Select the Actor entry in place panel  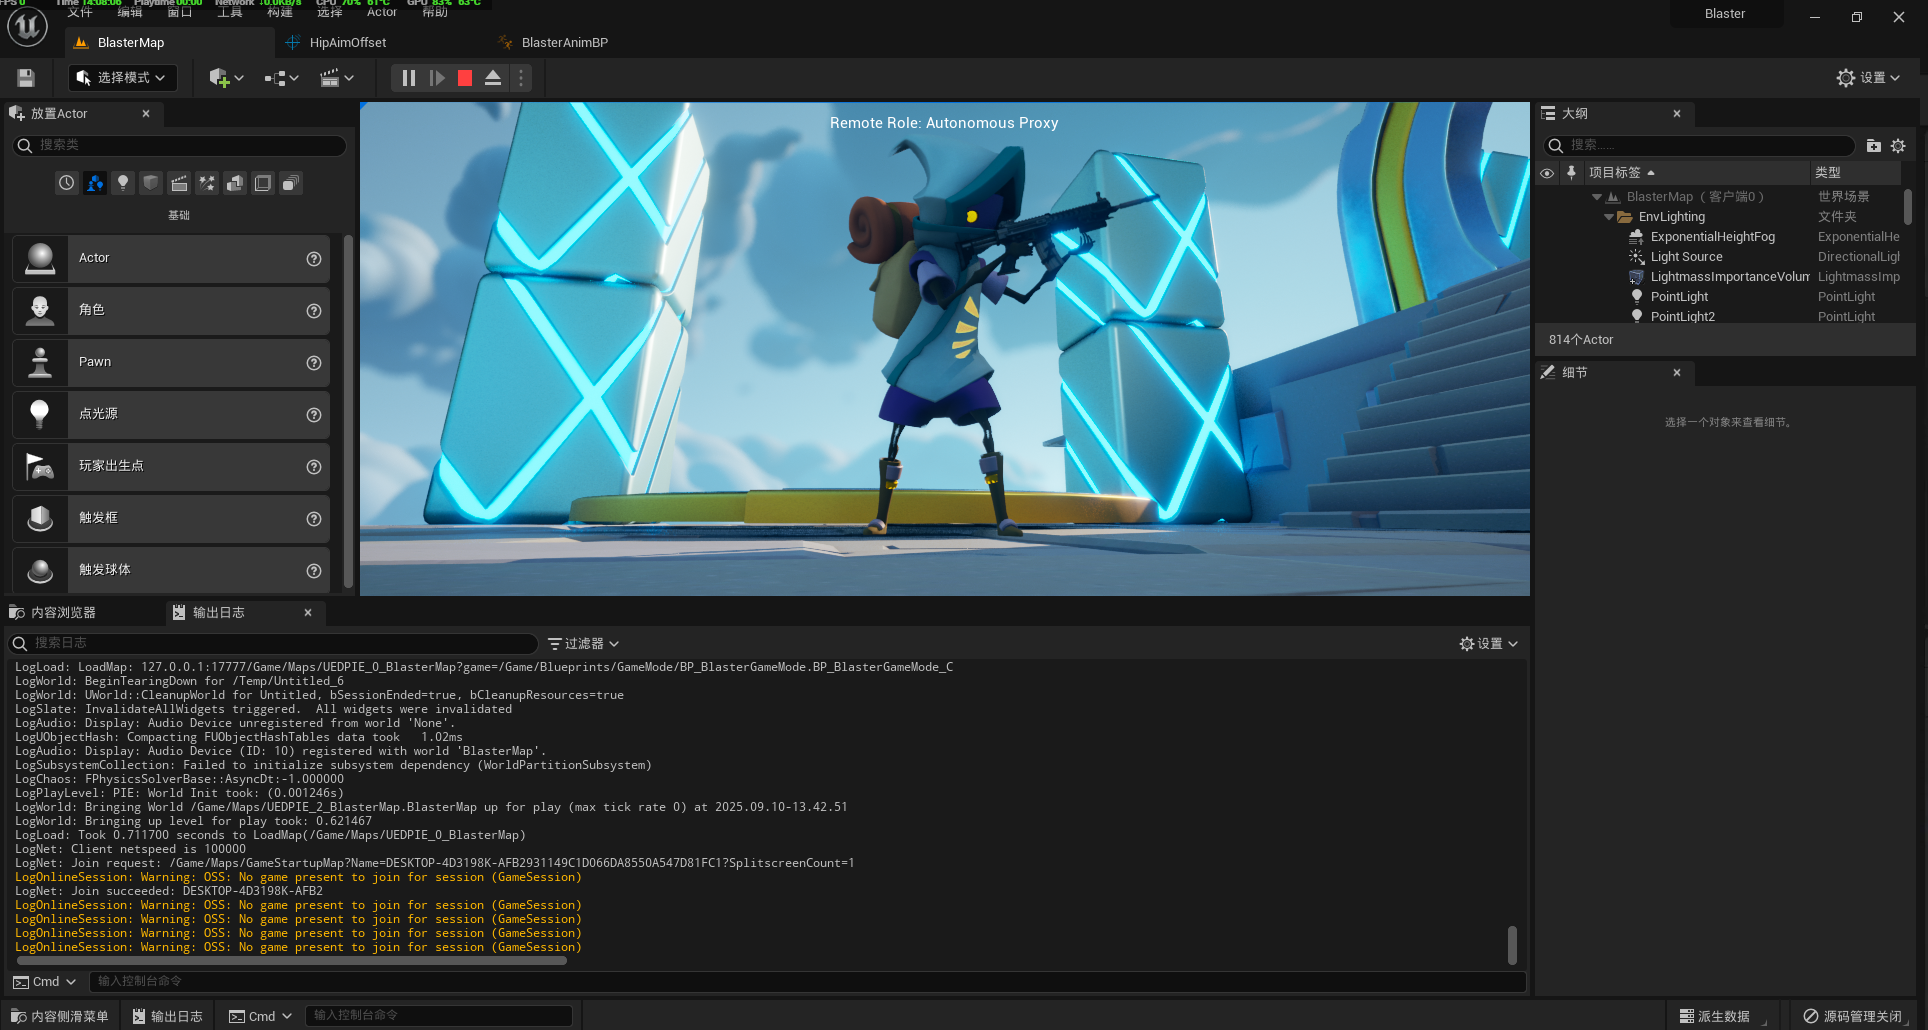[x=171, y=259]
